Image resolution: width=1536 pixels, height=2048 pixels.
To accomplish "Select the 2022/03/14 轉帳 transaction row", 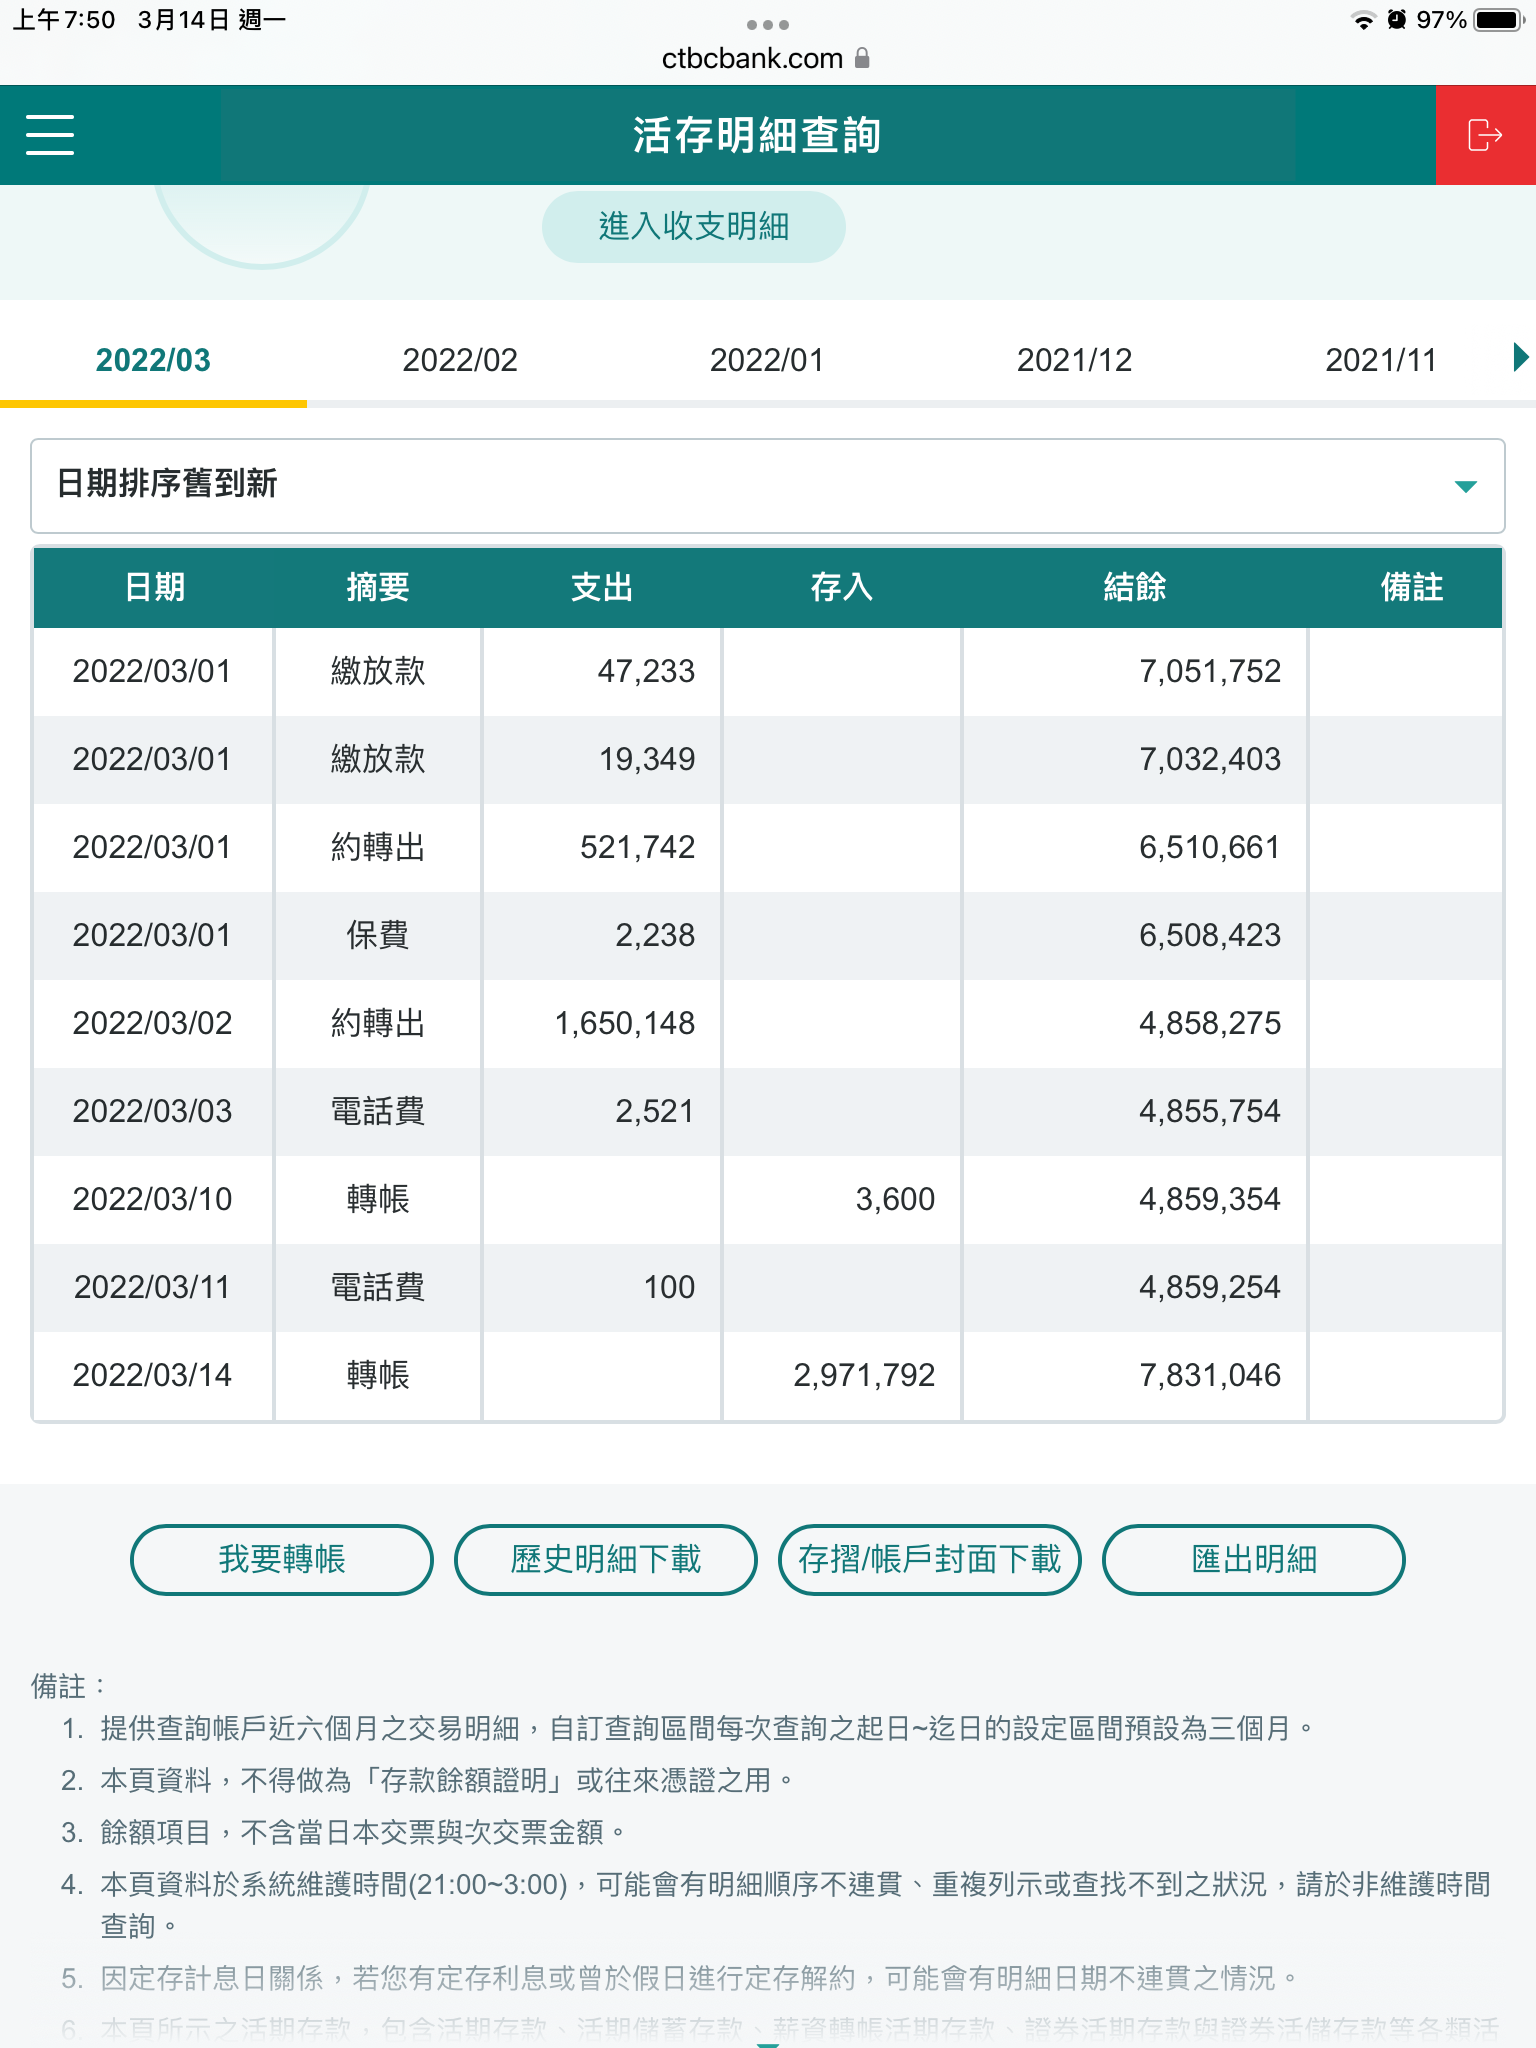I will pyautogui.click(x=767, y=1375).
